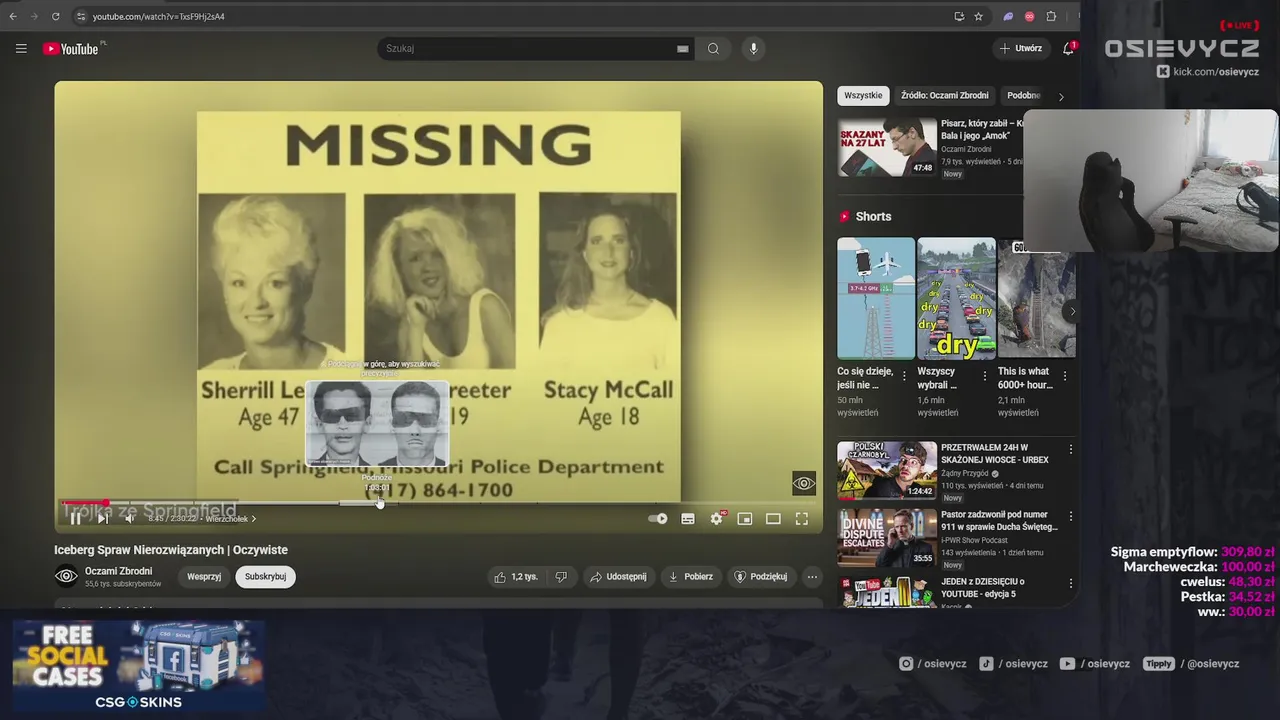Mute the video volume
The width and height of the screenshot is (1280, 720).
pos(129,518)
